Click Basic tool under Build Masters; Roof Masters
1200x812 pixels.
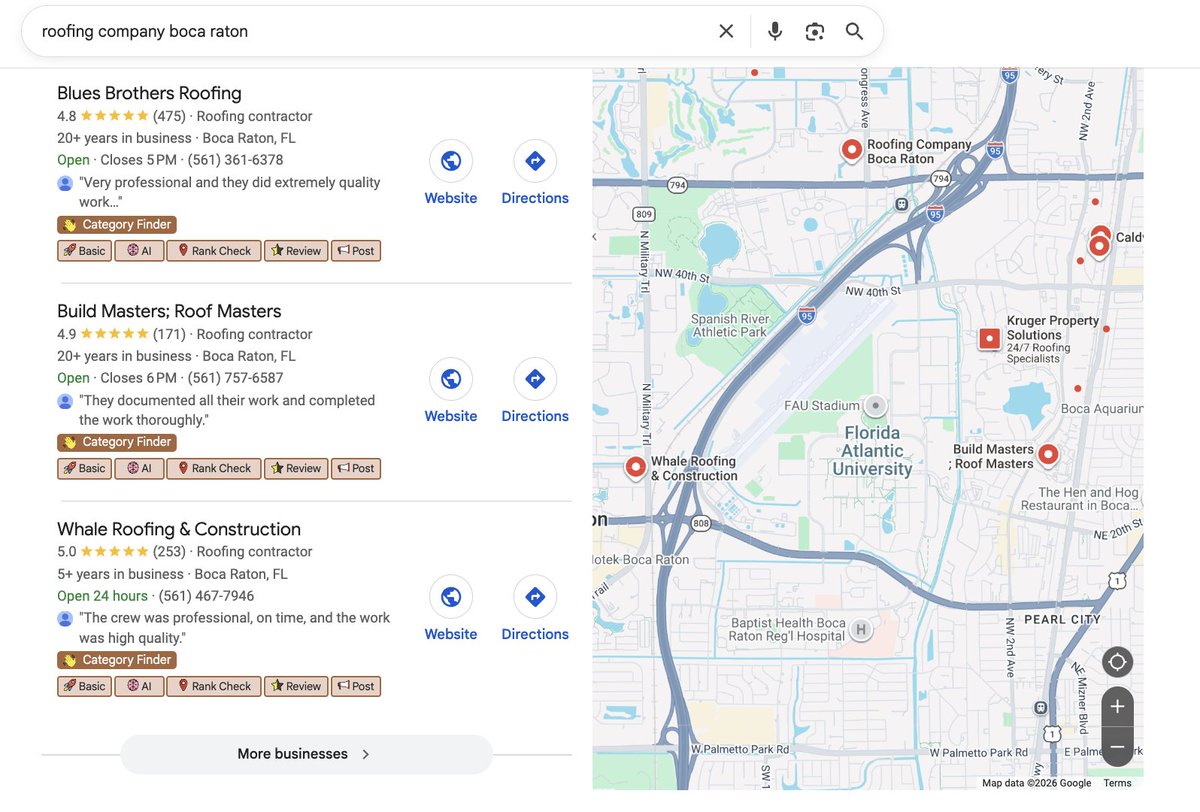[x=84, y=468]
